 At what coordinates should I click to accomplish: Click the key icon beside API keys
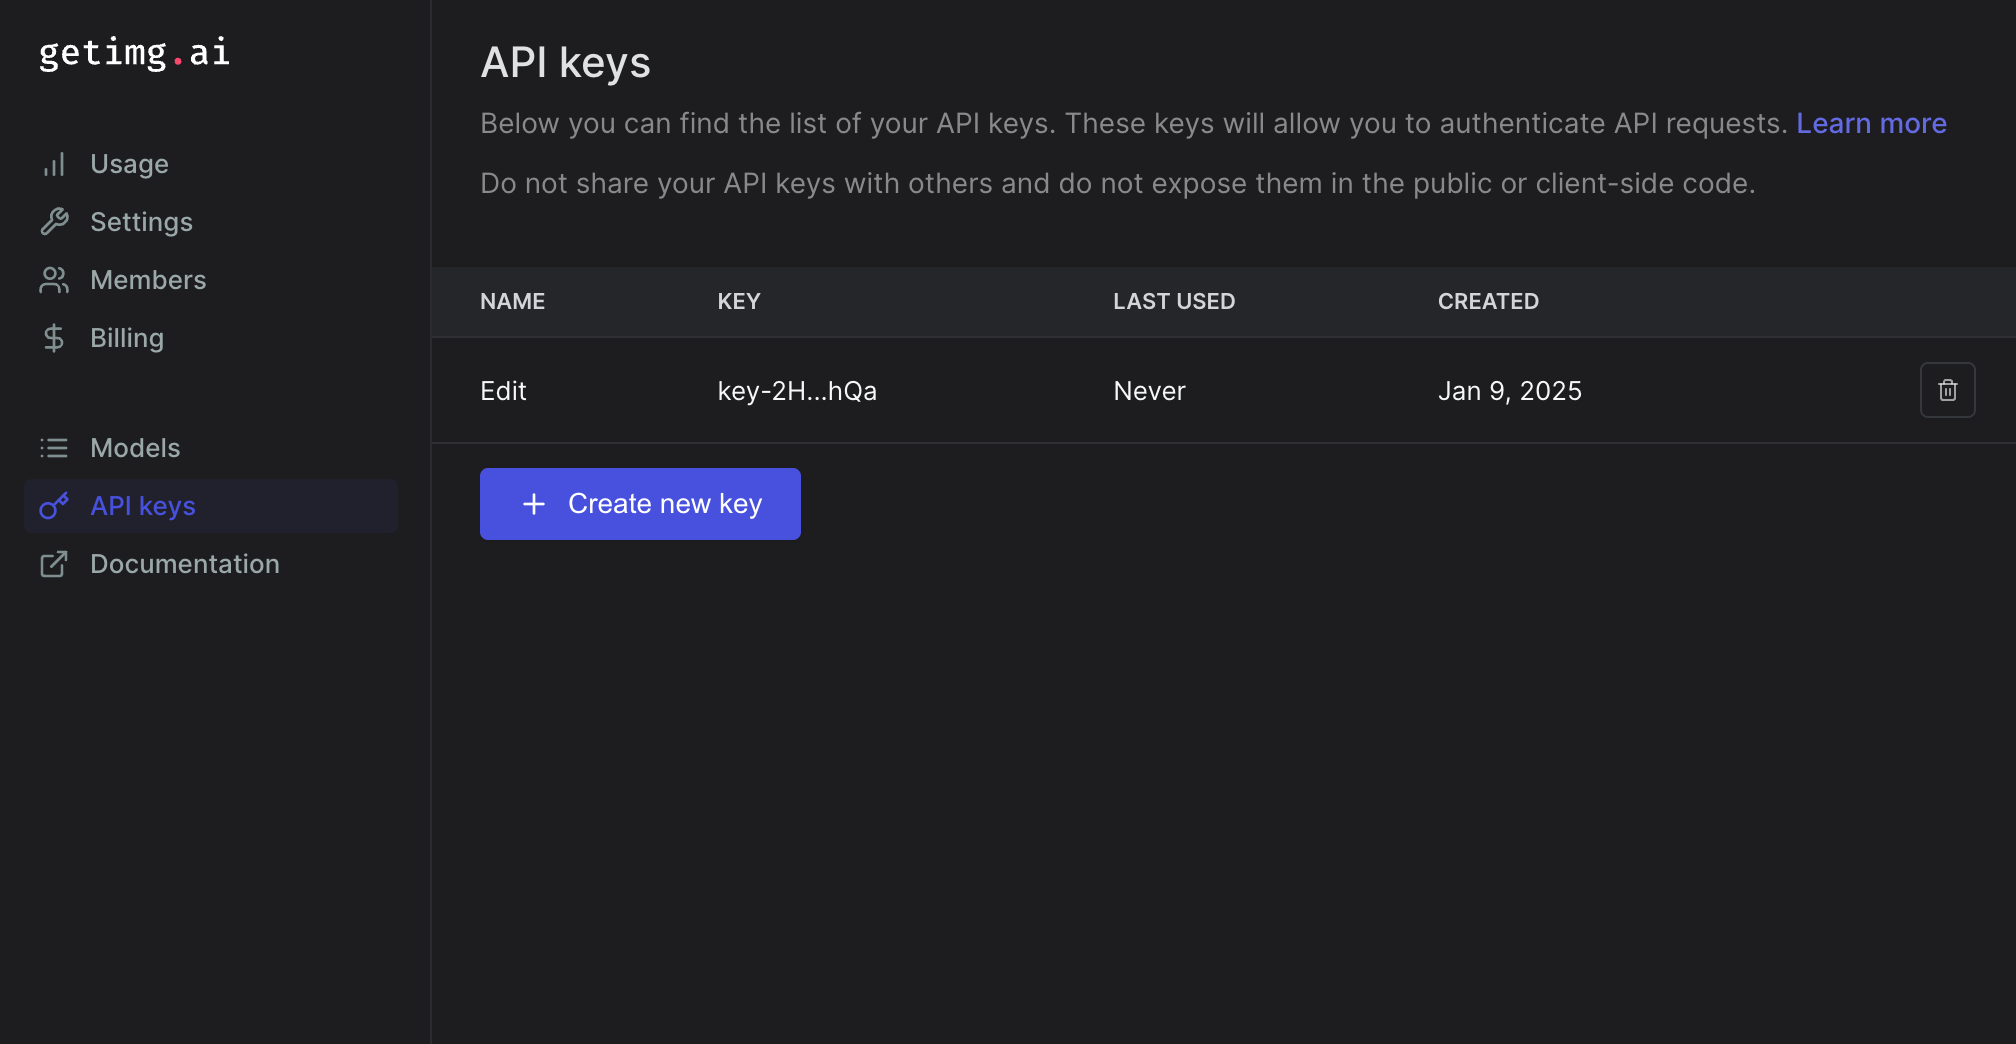[x=54, y=506]
